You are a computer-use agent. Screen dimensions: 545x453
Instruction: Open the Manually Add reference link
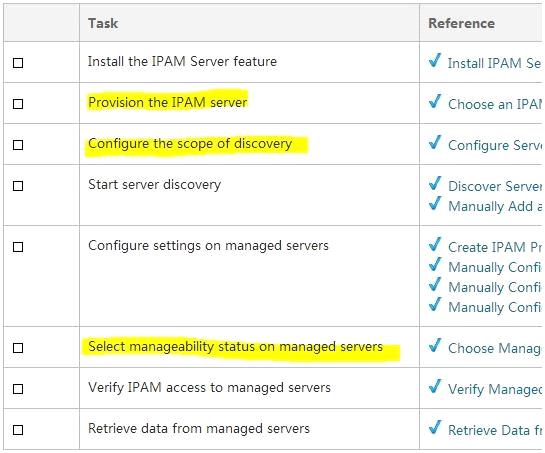coord(495,206)
